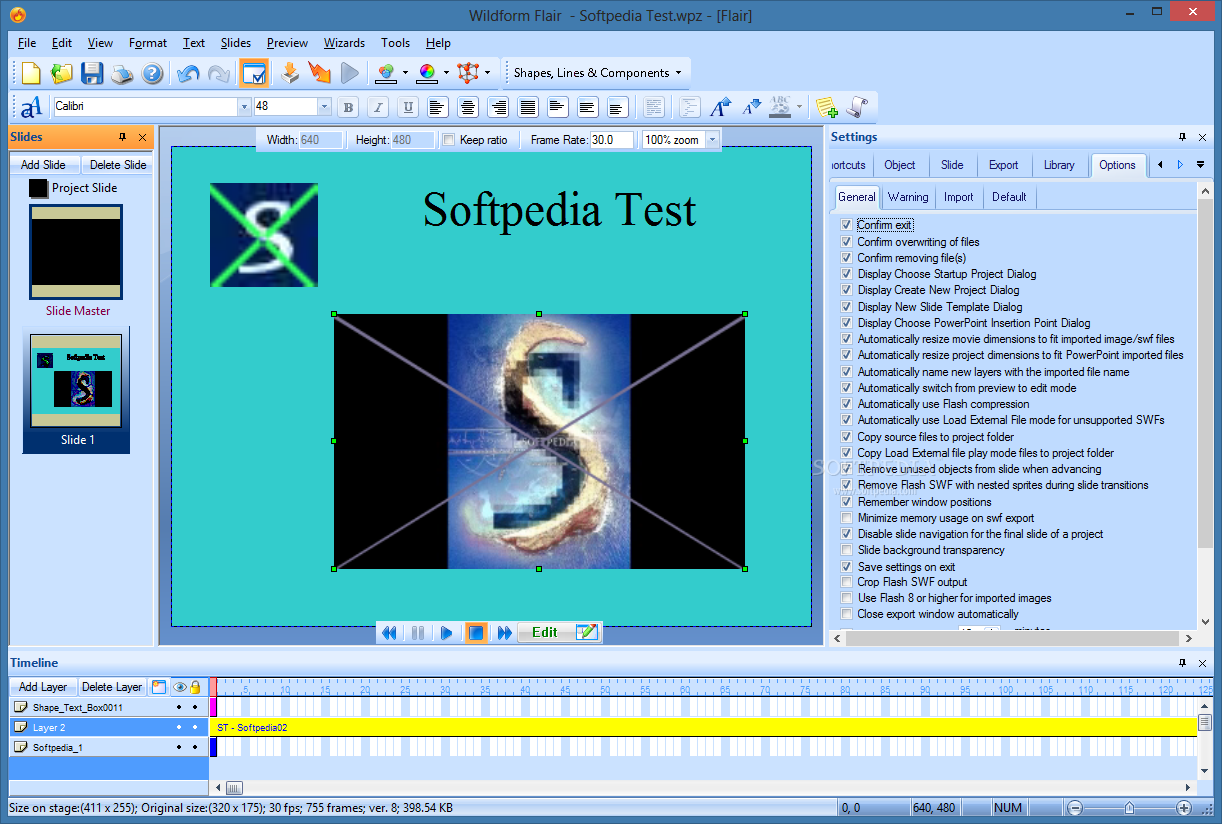Toggle the eye visibility icon in the timeline header
This screenshot has height=824, width=1222.
point(180,687)
